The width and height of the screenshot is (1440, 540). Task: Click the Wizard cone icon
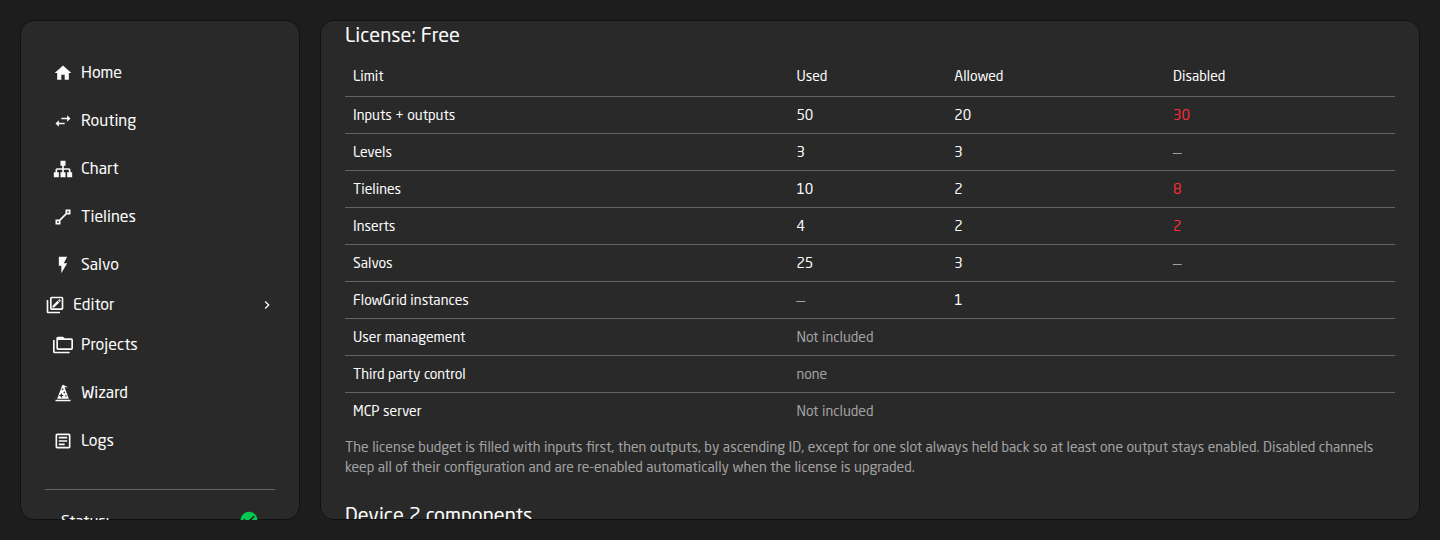63,393
